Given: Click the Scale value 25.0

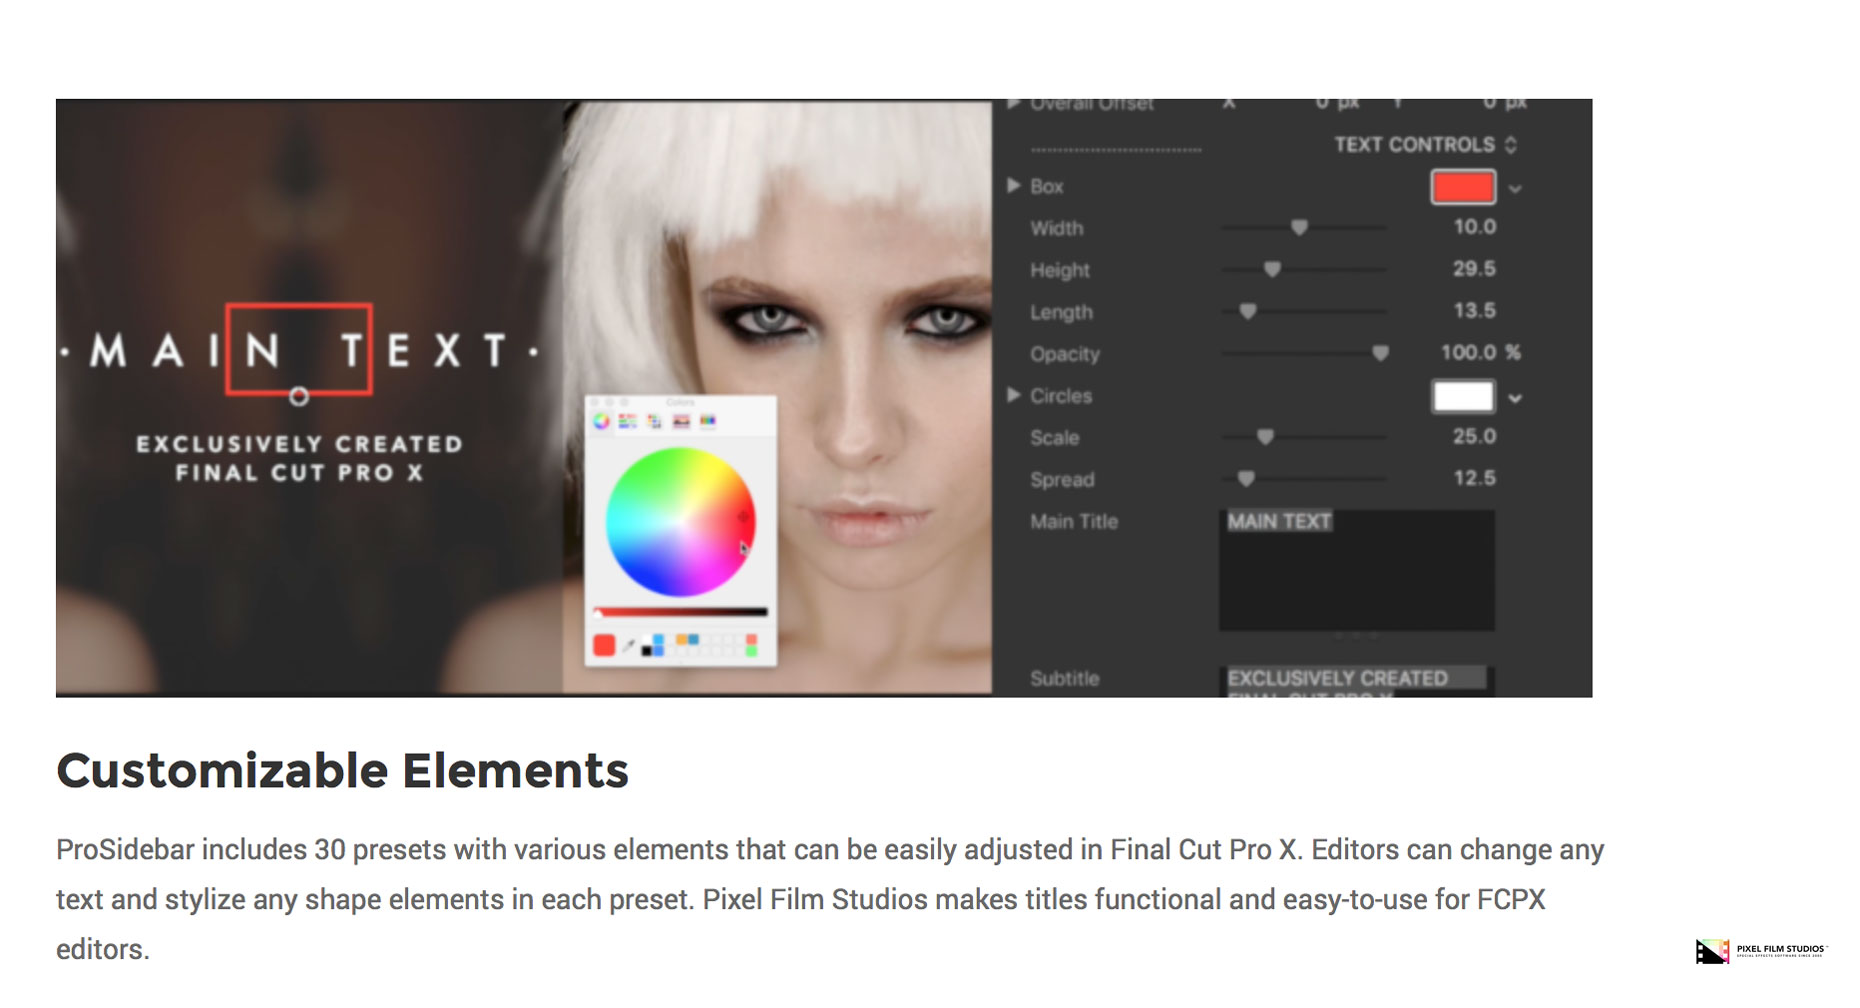Looking at the screenshot, I should [x=1475, y=437].
